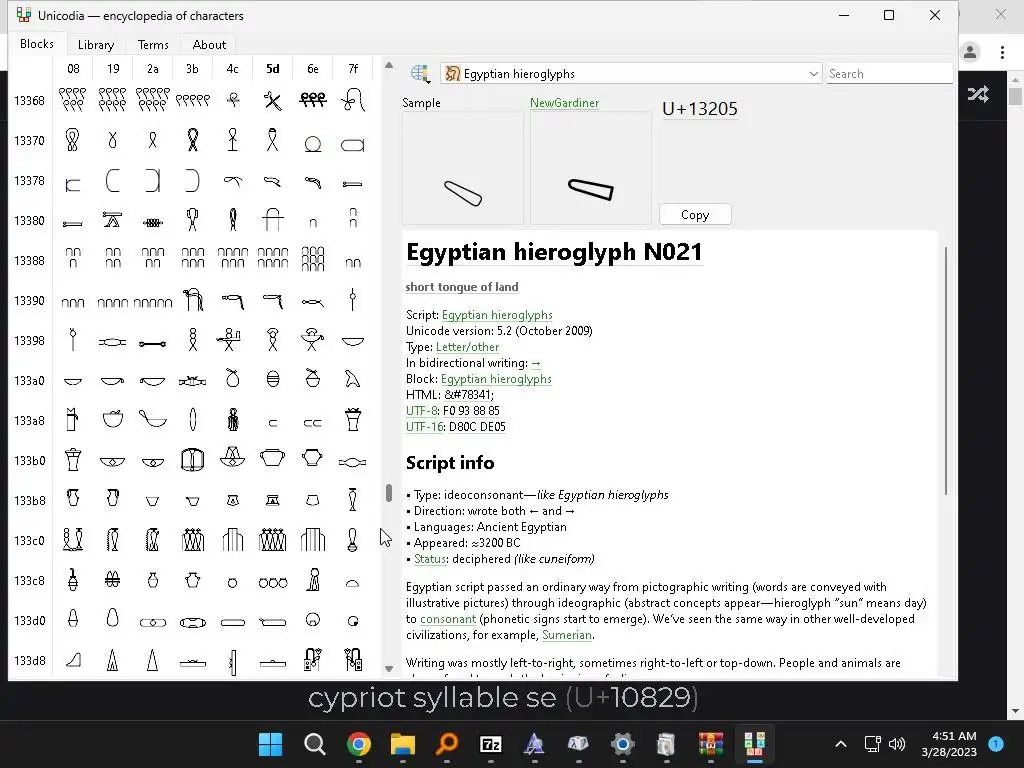Viewport: 1024px width, 768px height.
Task: Select glyph in row 133b0, column 3b
Action: [x=193, y=460]
